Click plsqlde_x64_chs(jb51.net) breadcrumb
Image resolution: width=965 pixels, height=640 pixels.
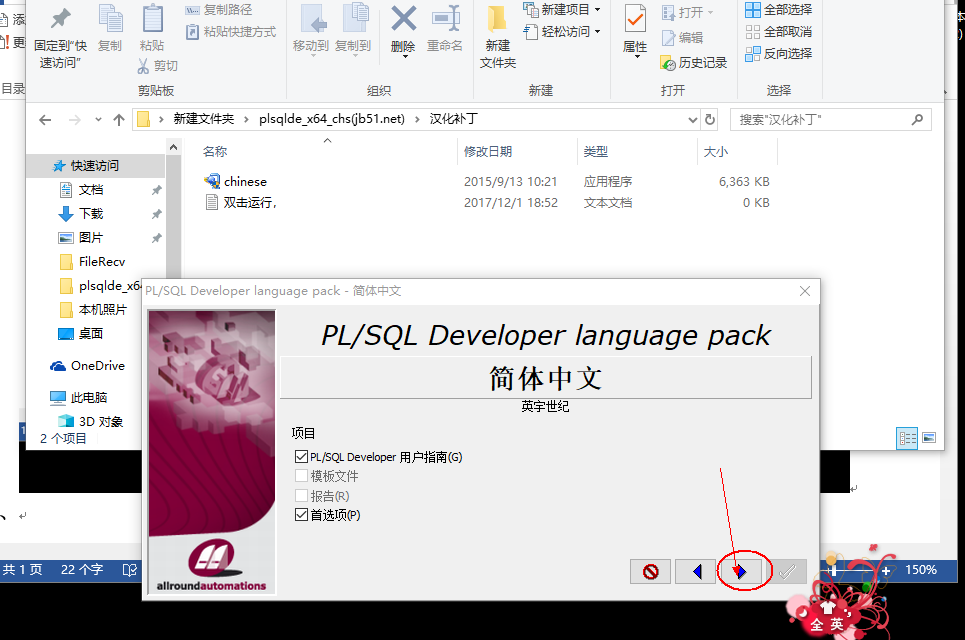(332, 119)
